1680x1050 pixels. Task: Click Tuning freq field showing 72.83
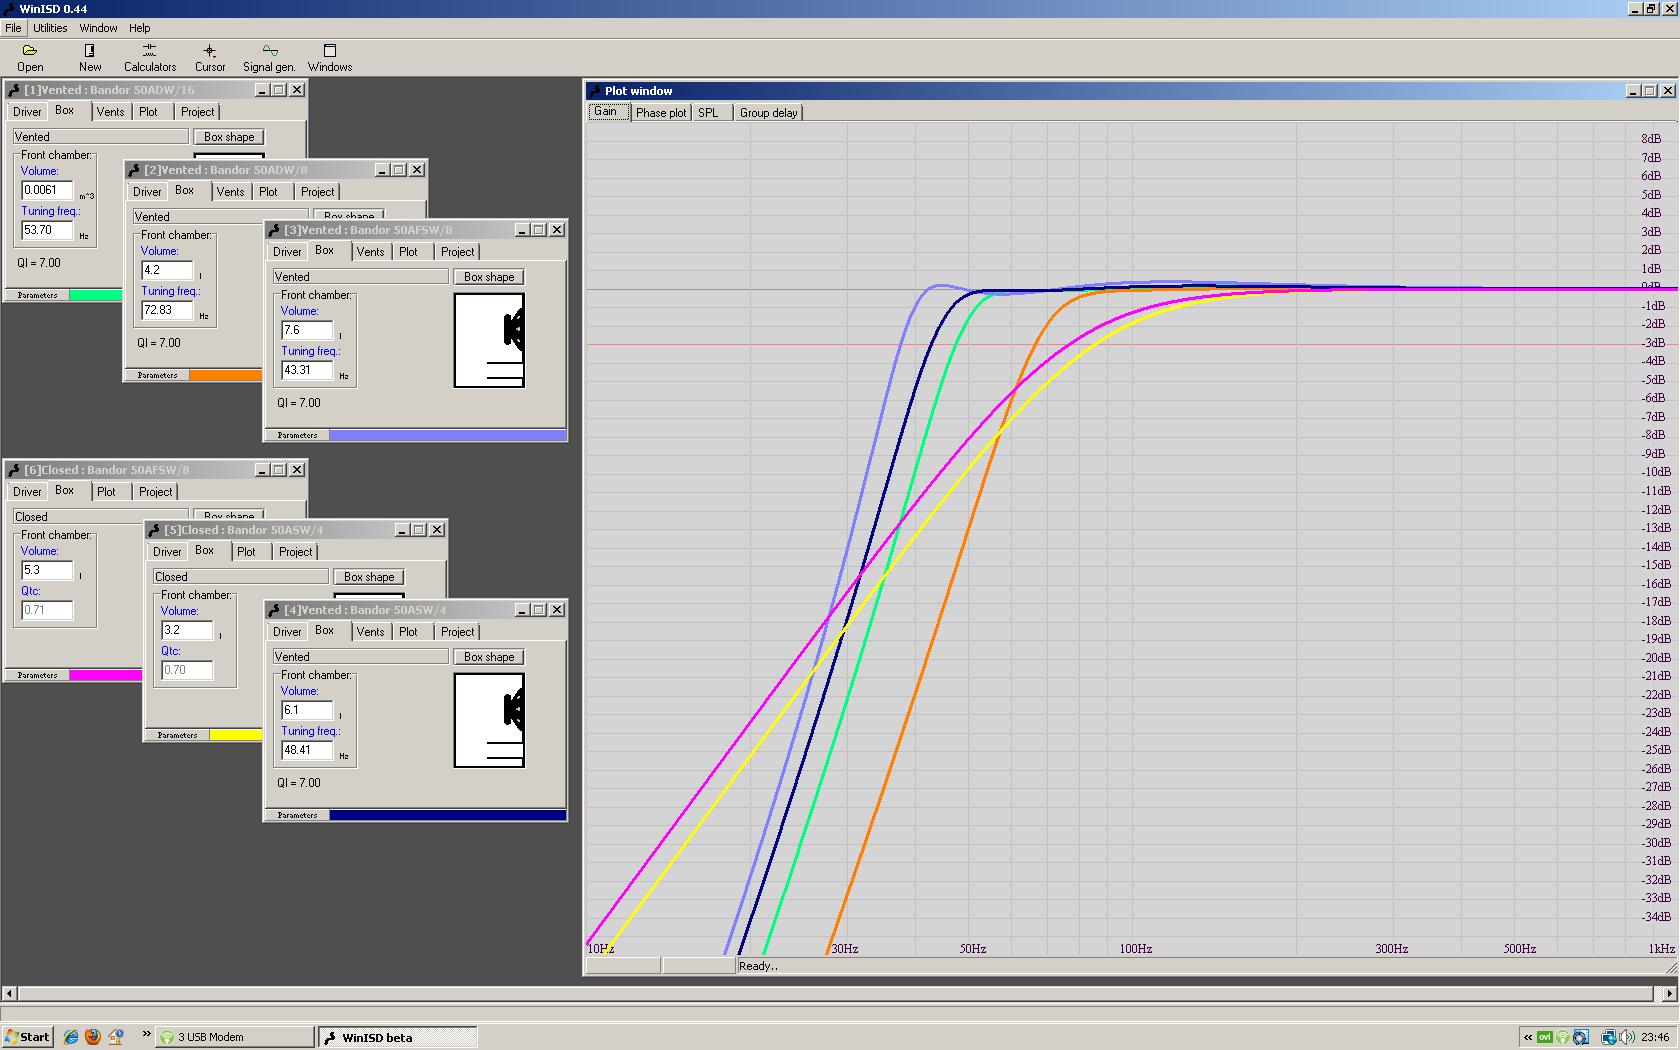coord(167,310)
